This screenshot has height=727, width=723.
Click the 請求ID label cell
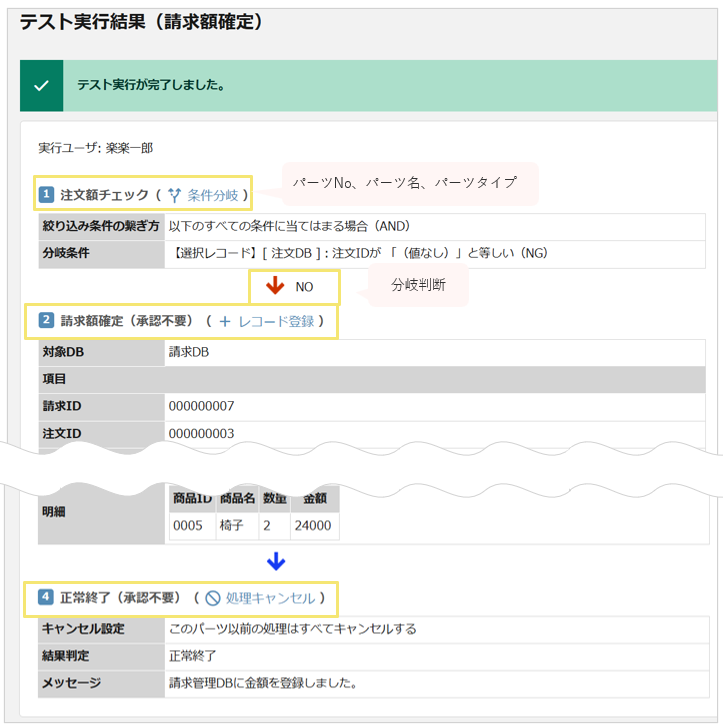coord(102,407)
